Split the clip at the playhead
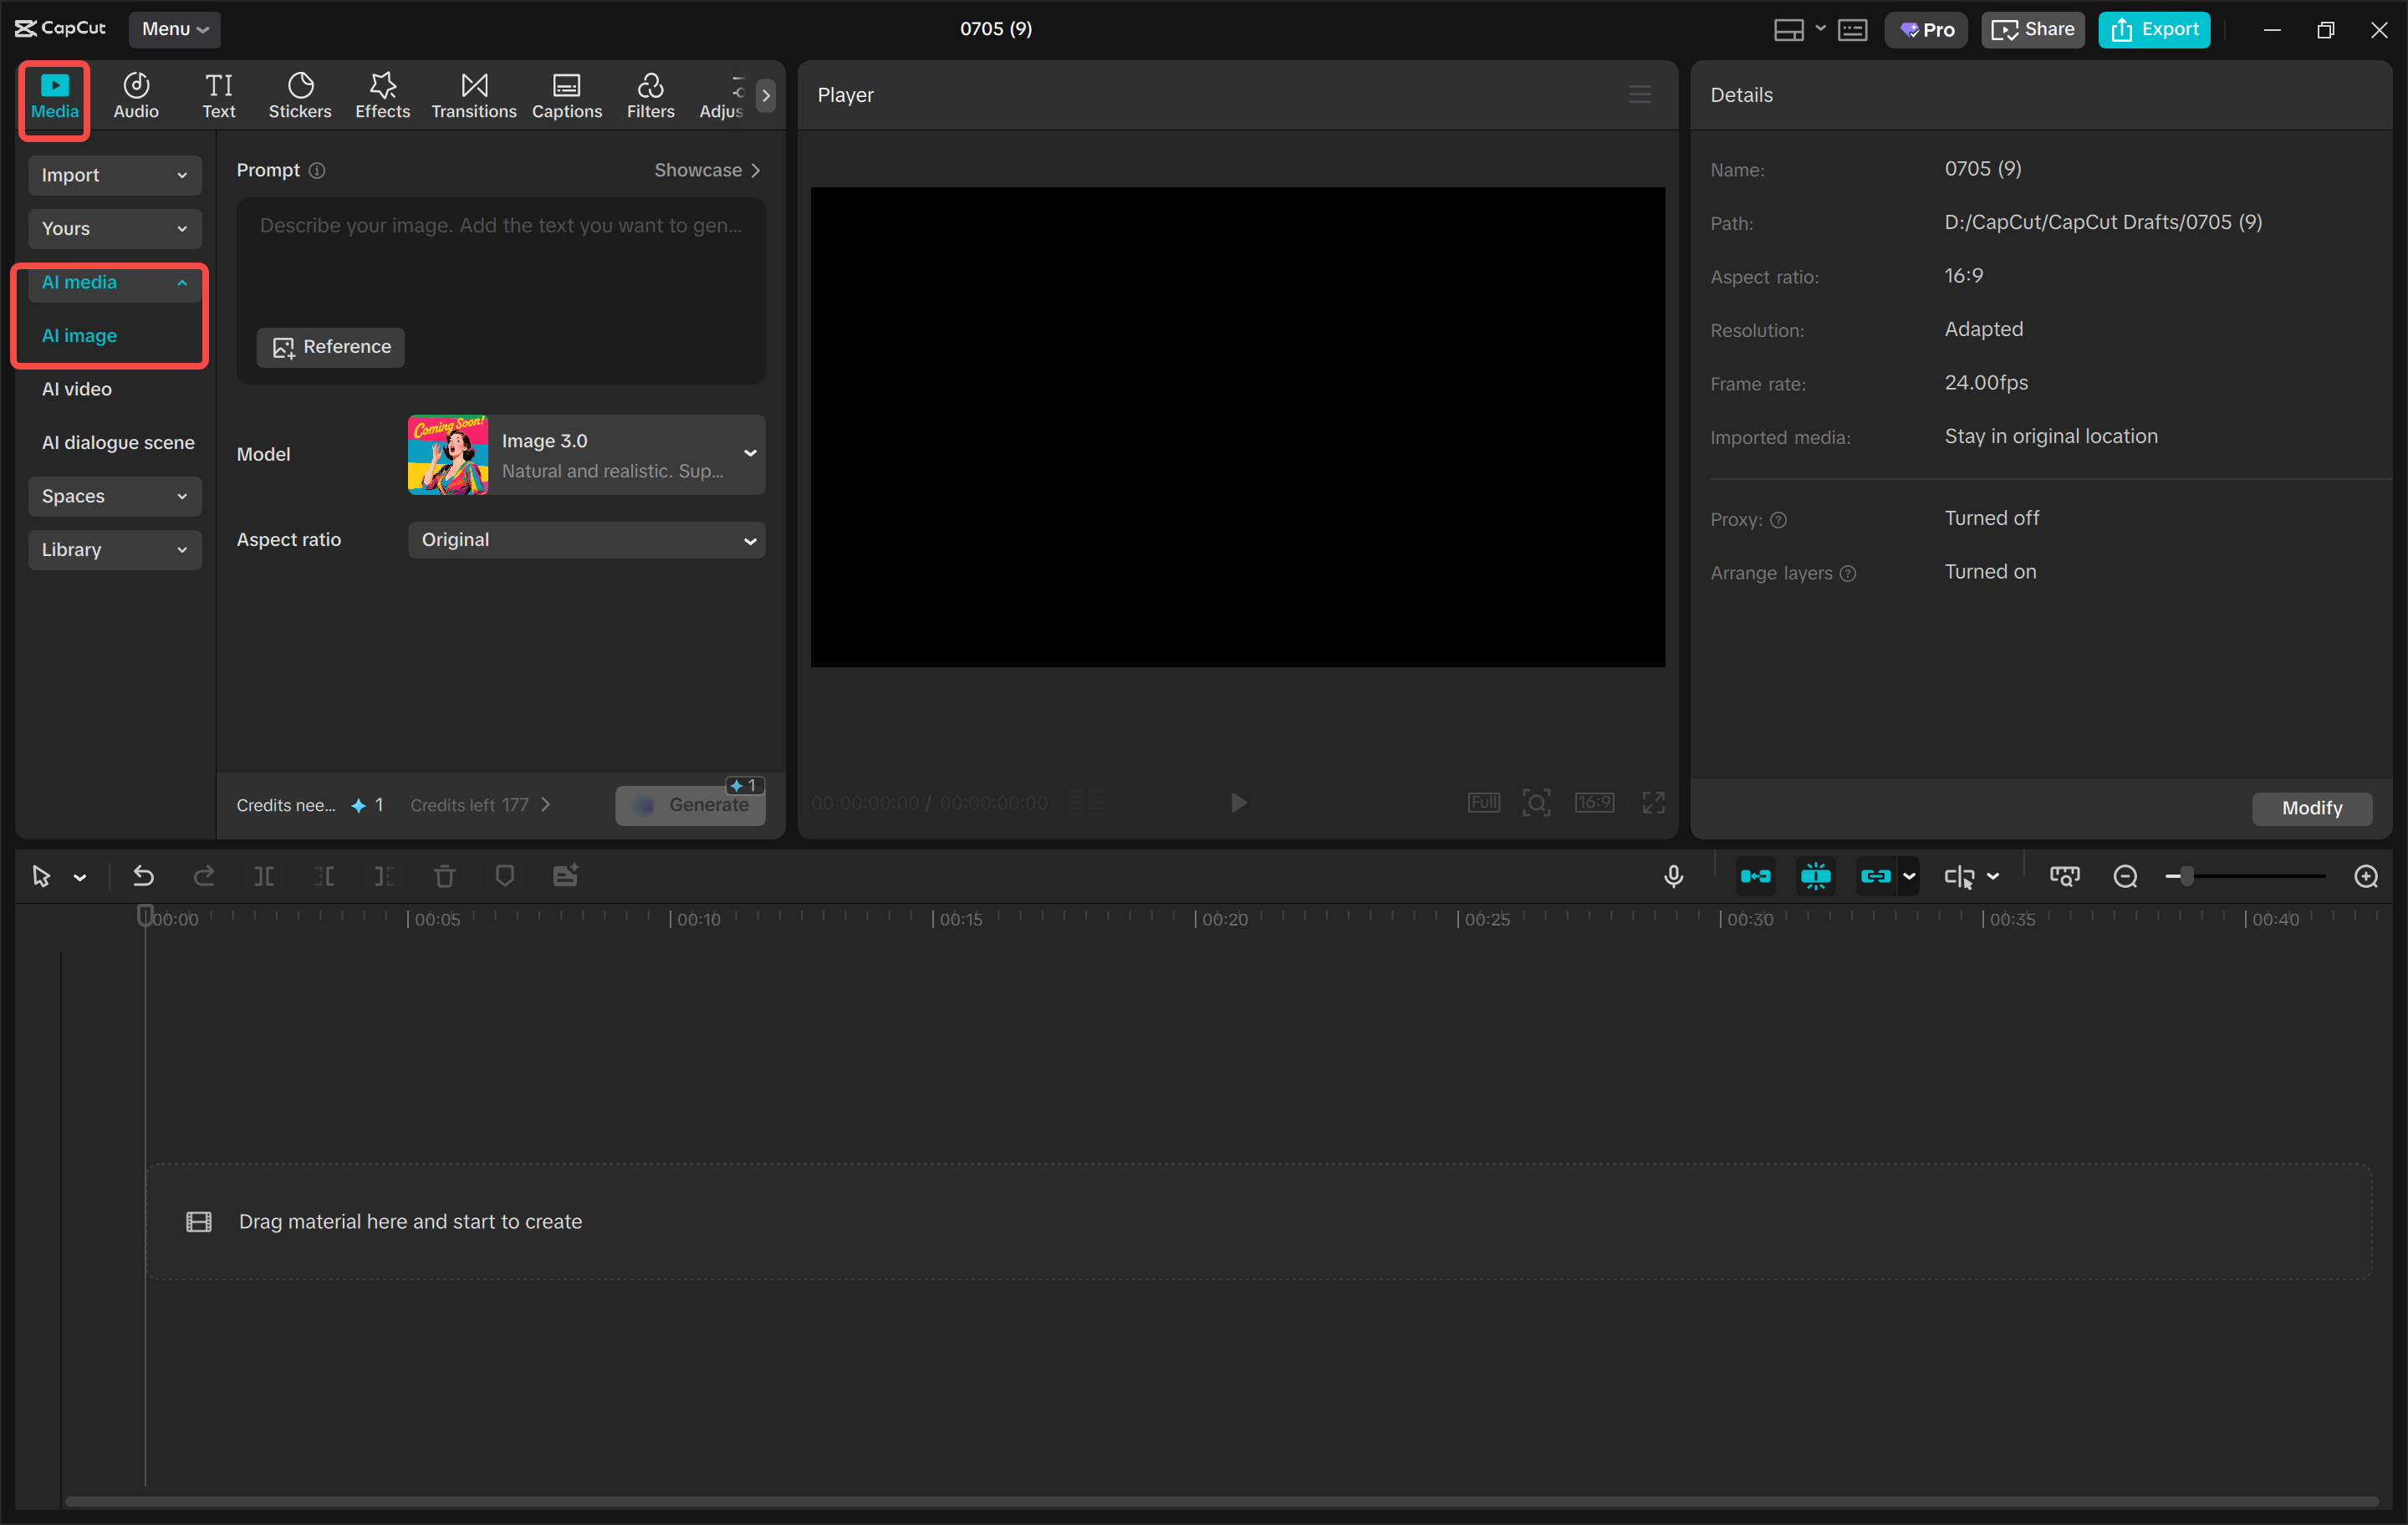 [x=265, y=876]
